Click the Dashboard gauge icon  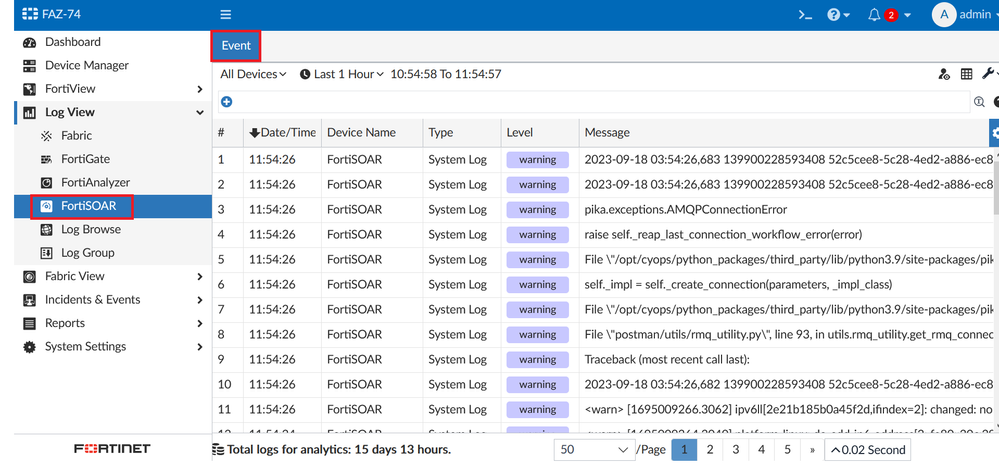pos(29,43)
